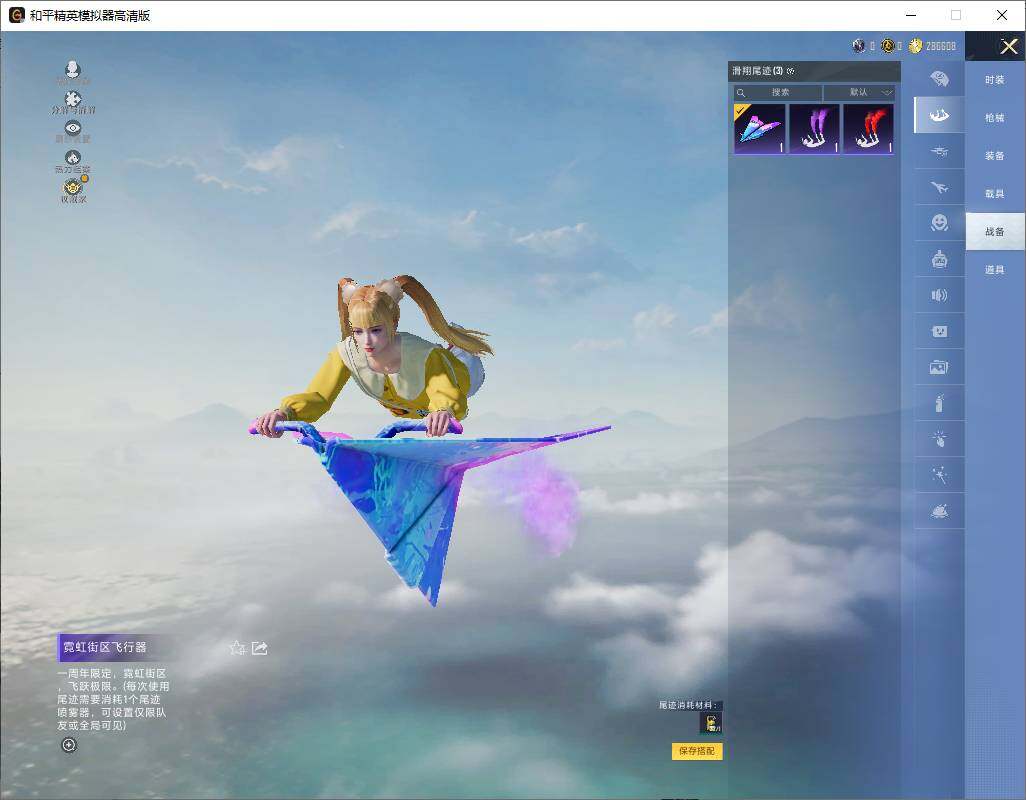This screenshot has height=800, width=1026.
Task: Close the wardrobe with the X icon
Action: pos(1008,46)
